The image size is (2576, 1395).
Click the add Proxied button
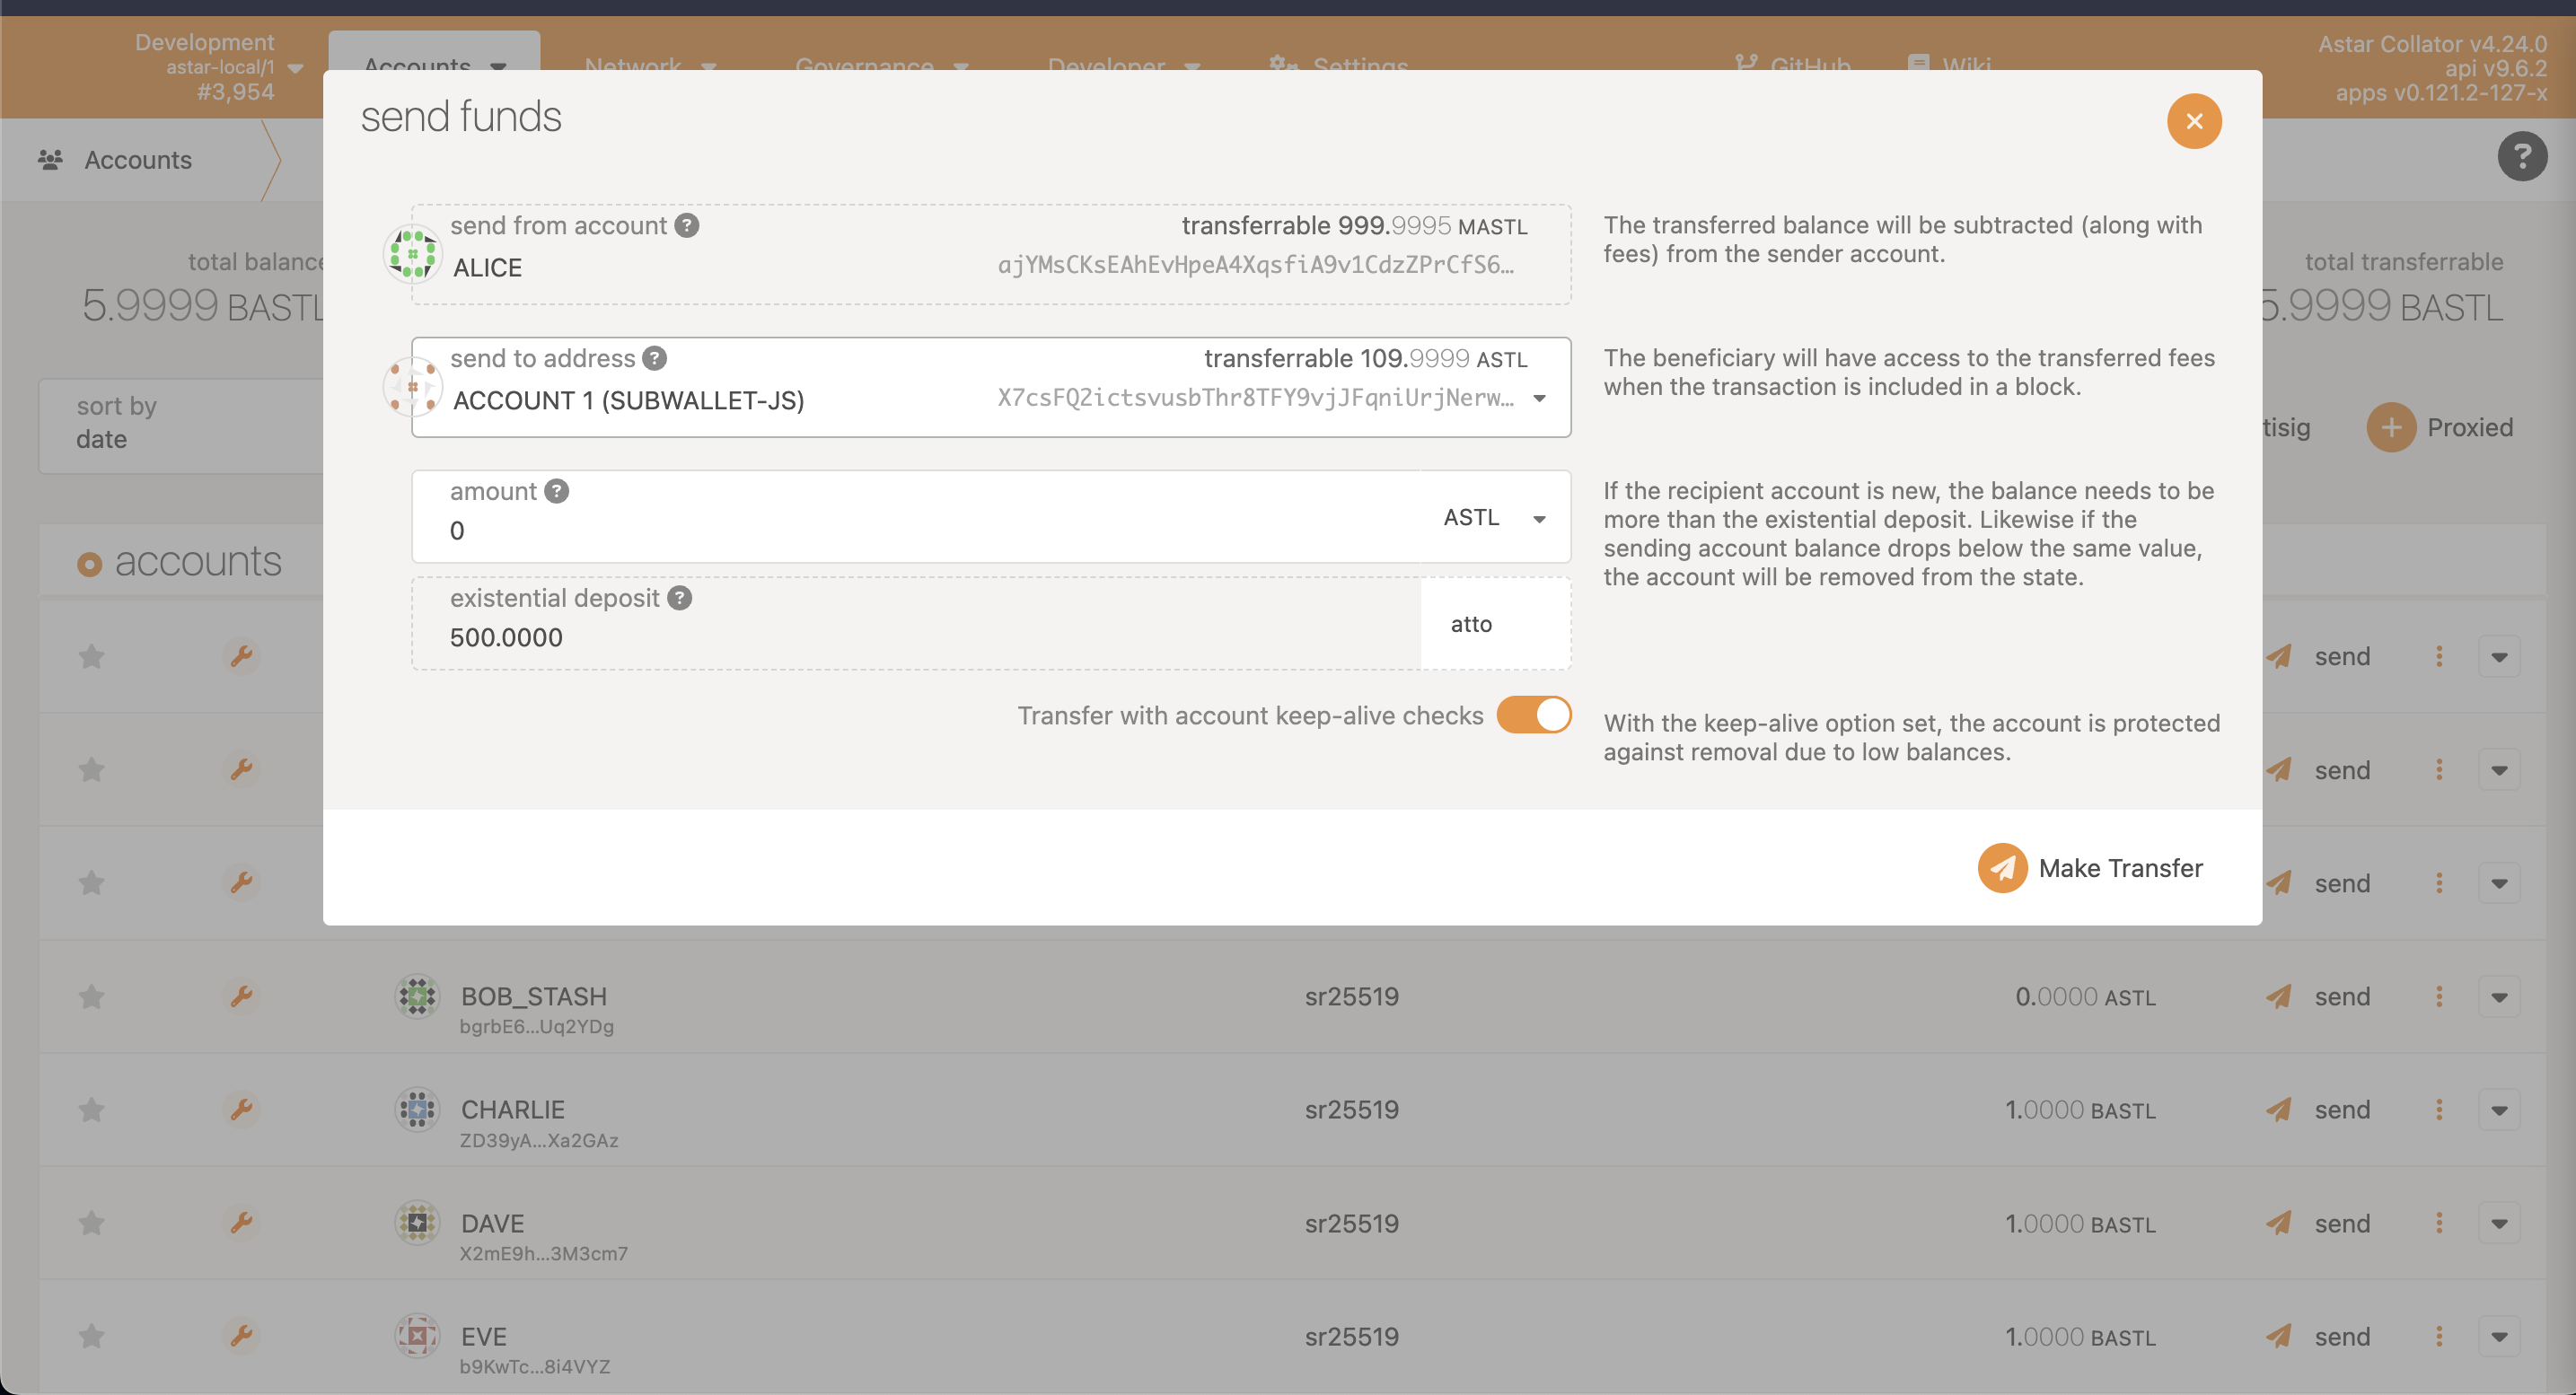(x=2440, y=427)
